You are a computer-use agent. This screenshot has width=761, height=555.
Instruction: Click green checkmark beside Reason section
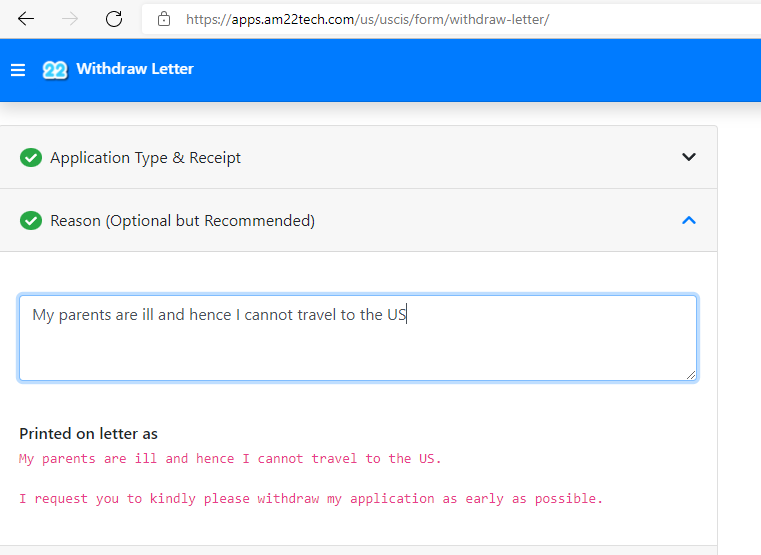(31, 220)
